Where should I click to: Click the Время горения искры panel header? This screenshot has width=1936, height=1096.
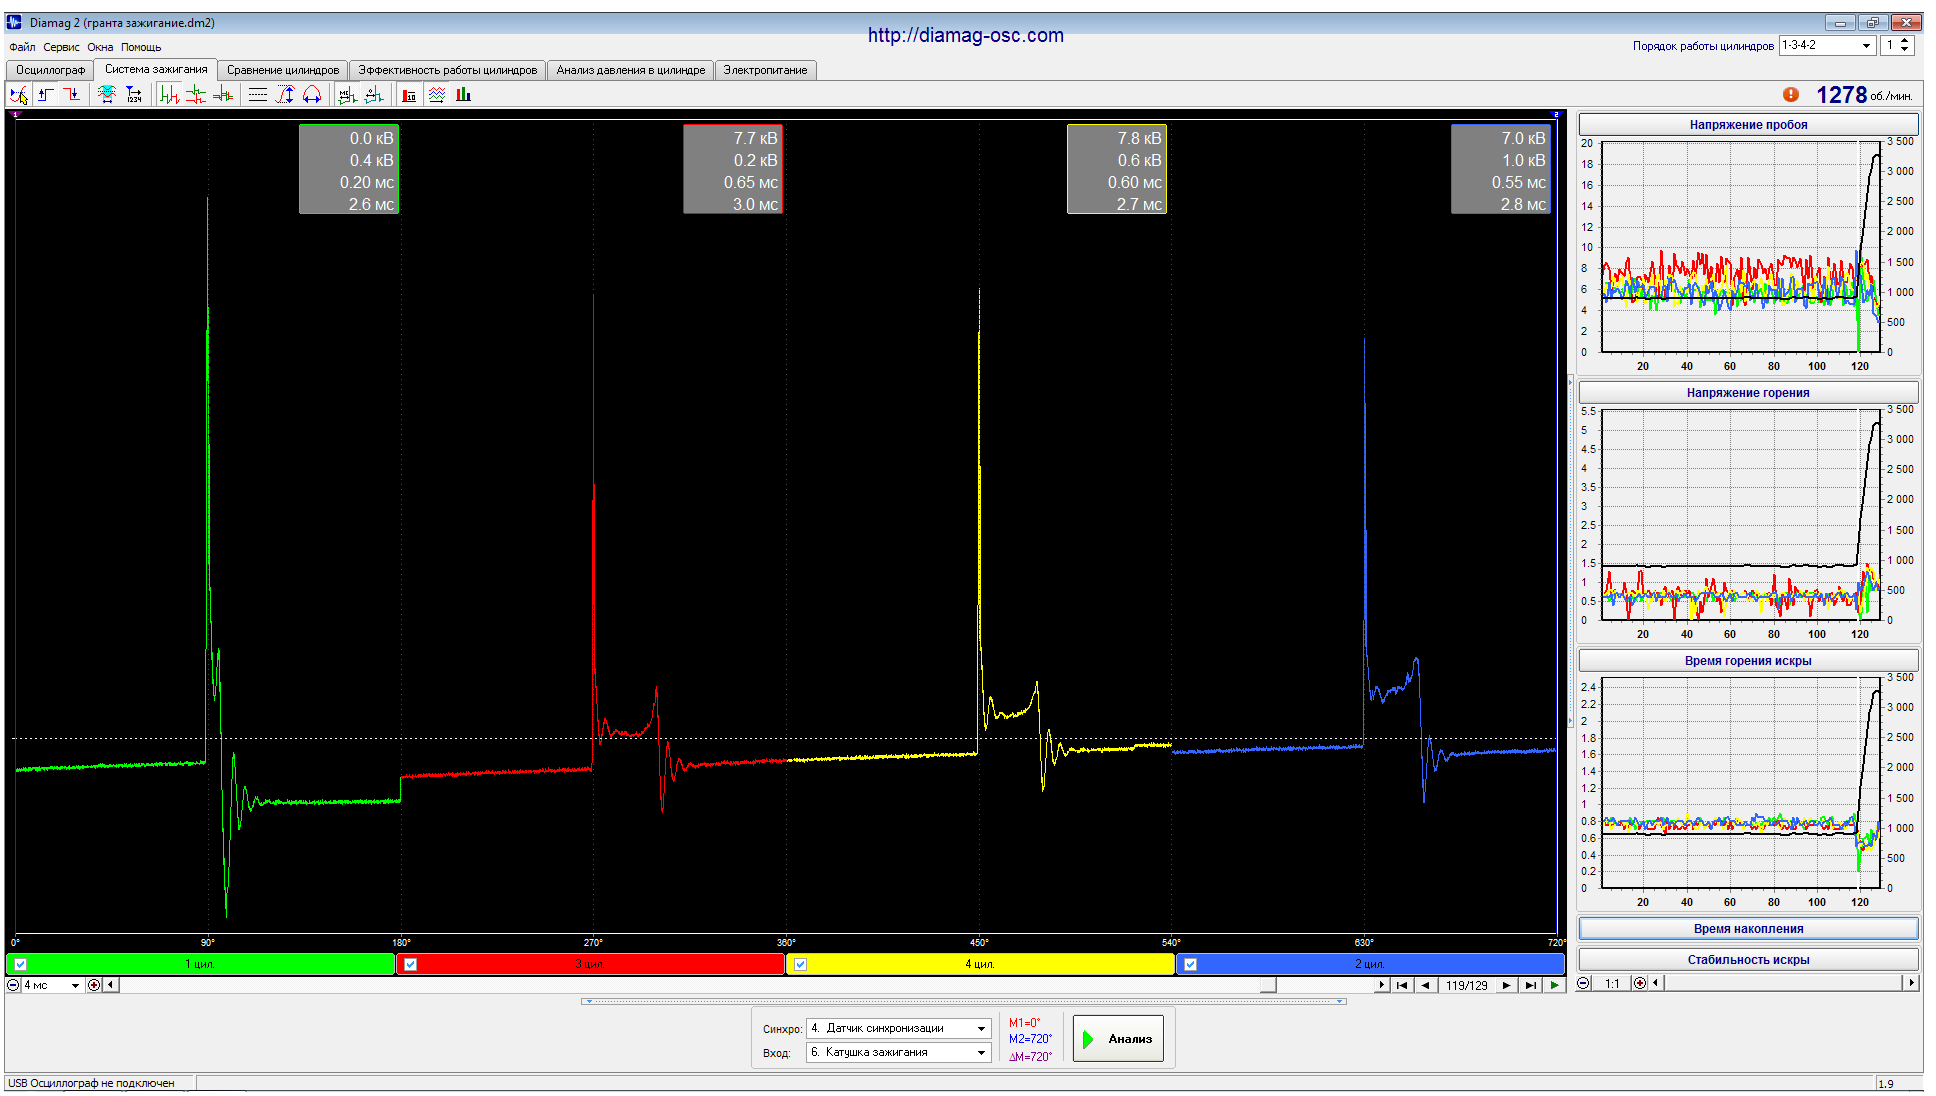tap(1748, 661)
